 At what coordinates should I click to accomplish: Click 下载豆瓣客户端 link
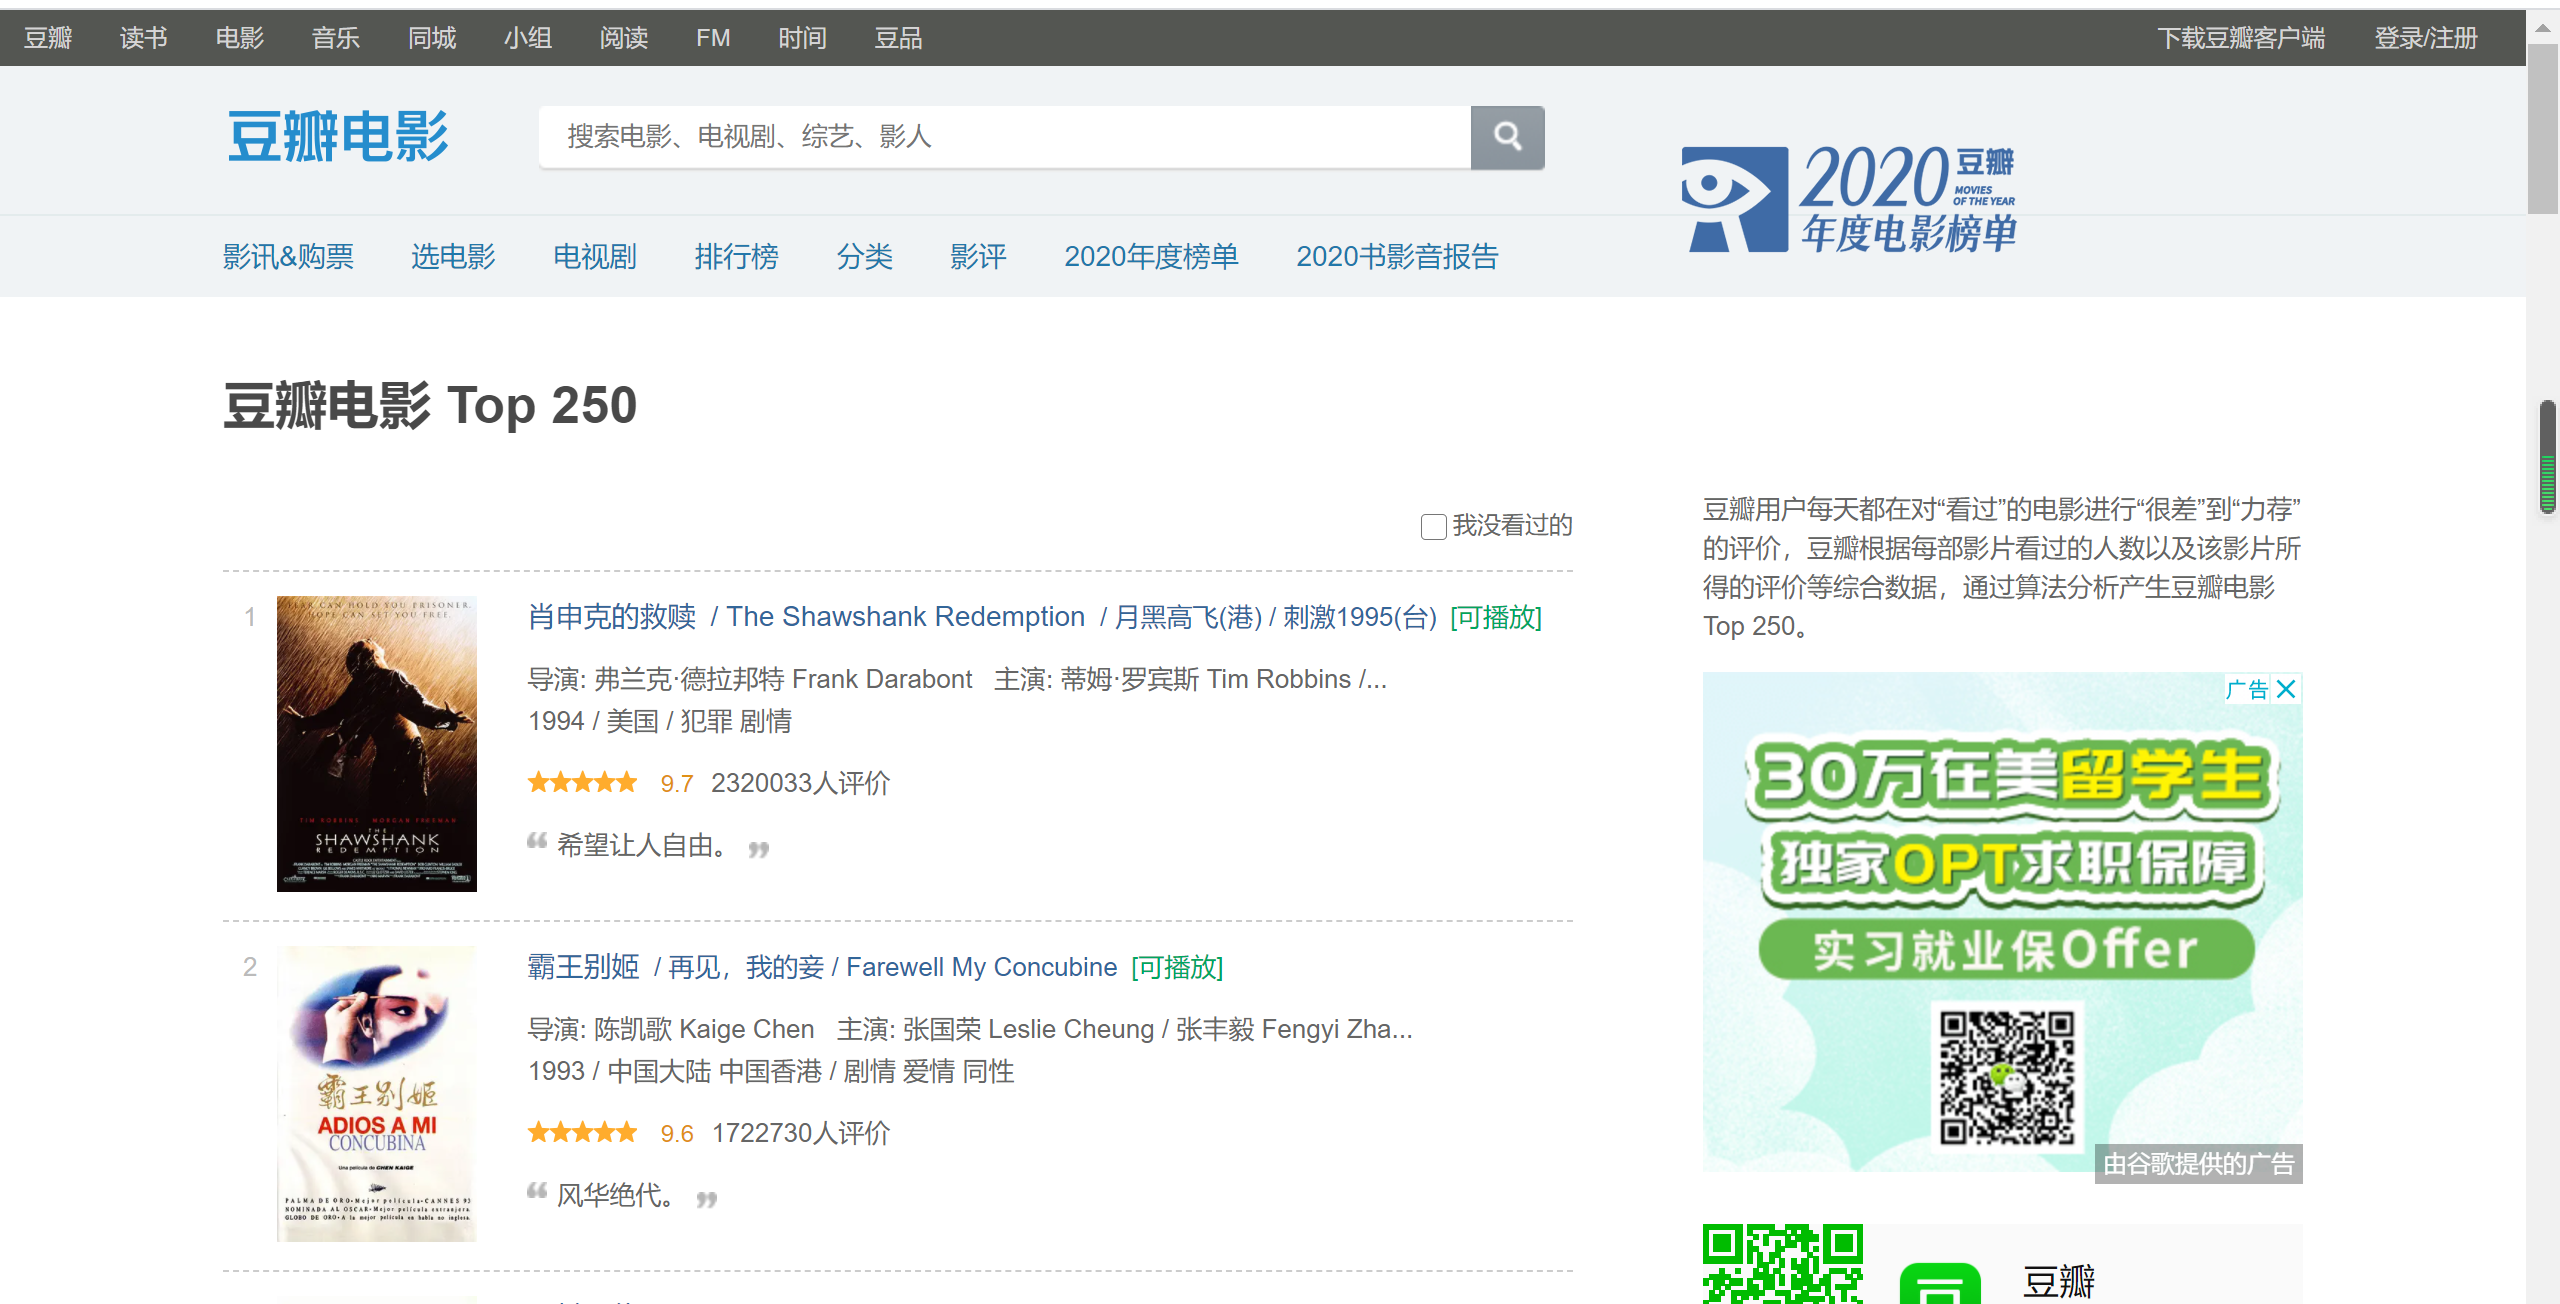click(x=2241, y=38)
